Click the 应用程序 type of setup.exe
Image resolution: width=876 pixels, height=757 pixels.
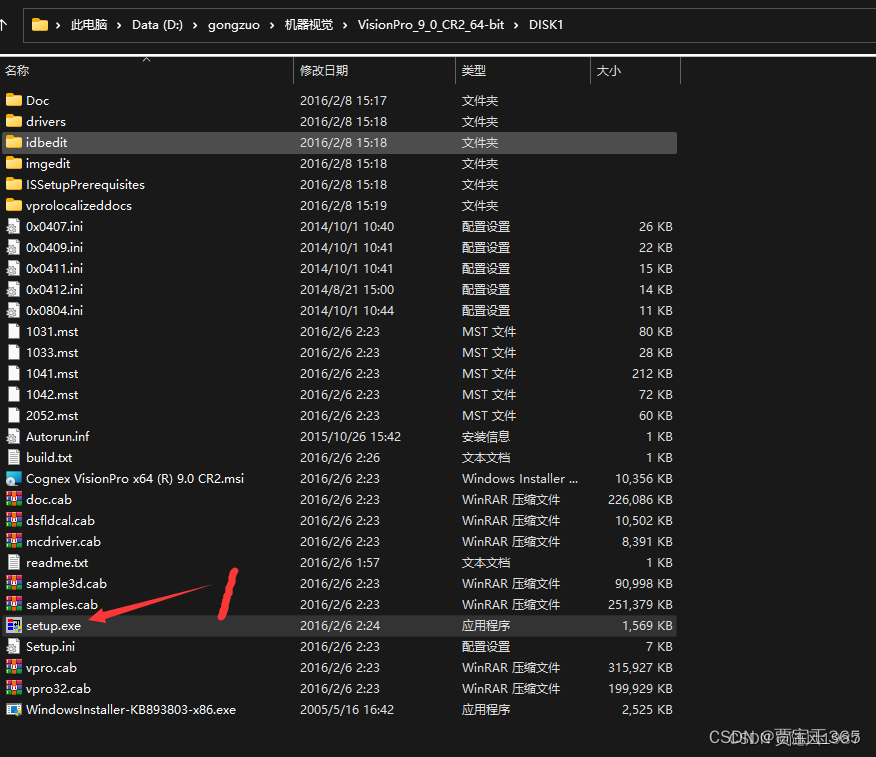point(486,626)
